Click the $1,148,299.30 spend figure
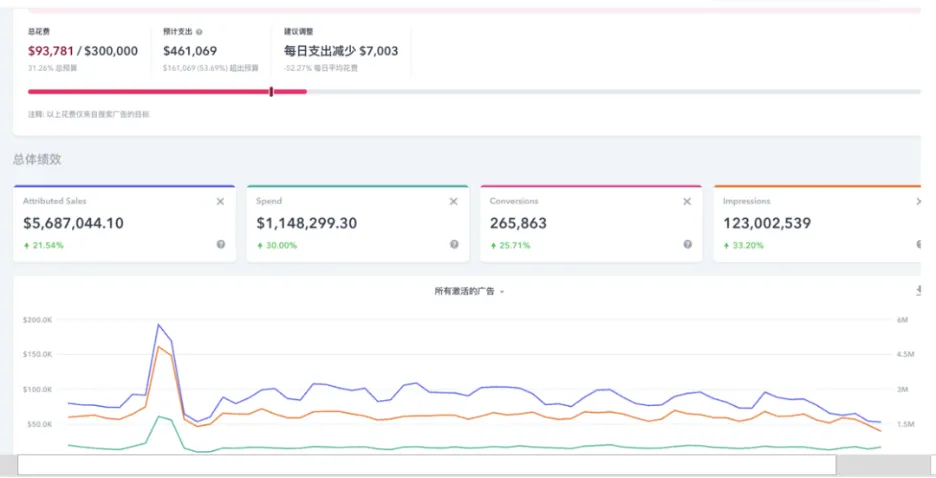 point(307,223)
